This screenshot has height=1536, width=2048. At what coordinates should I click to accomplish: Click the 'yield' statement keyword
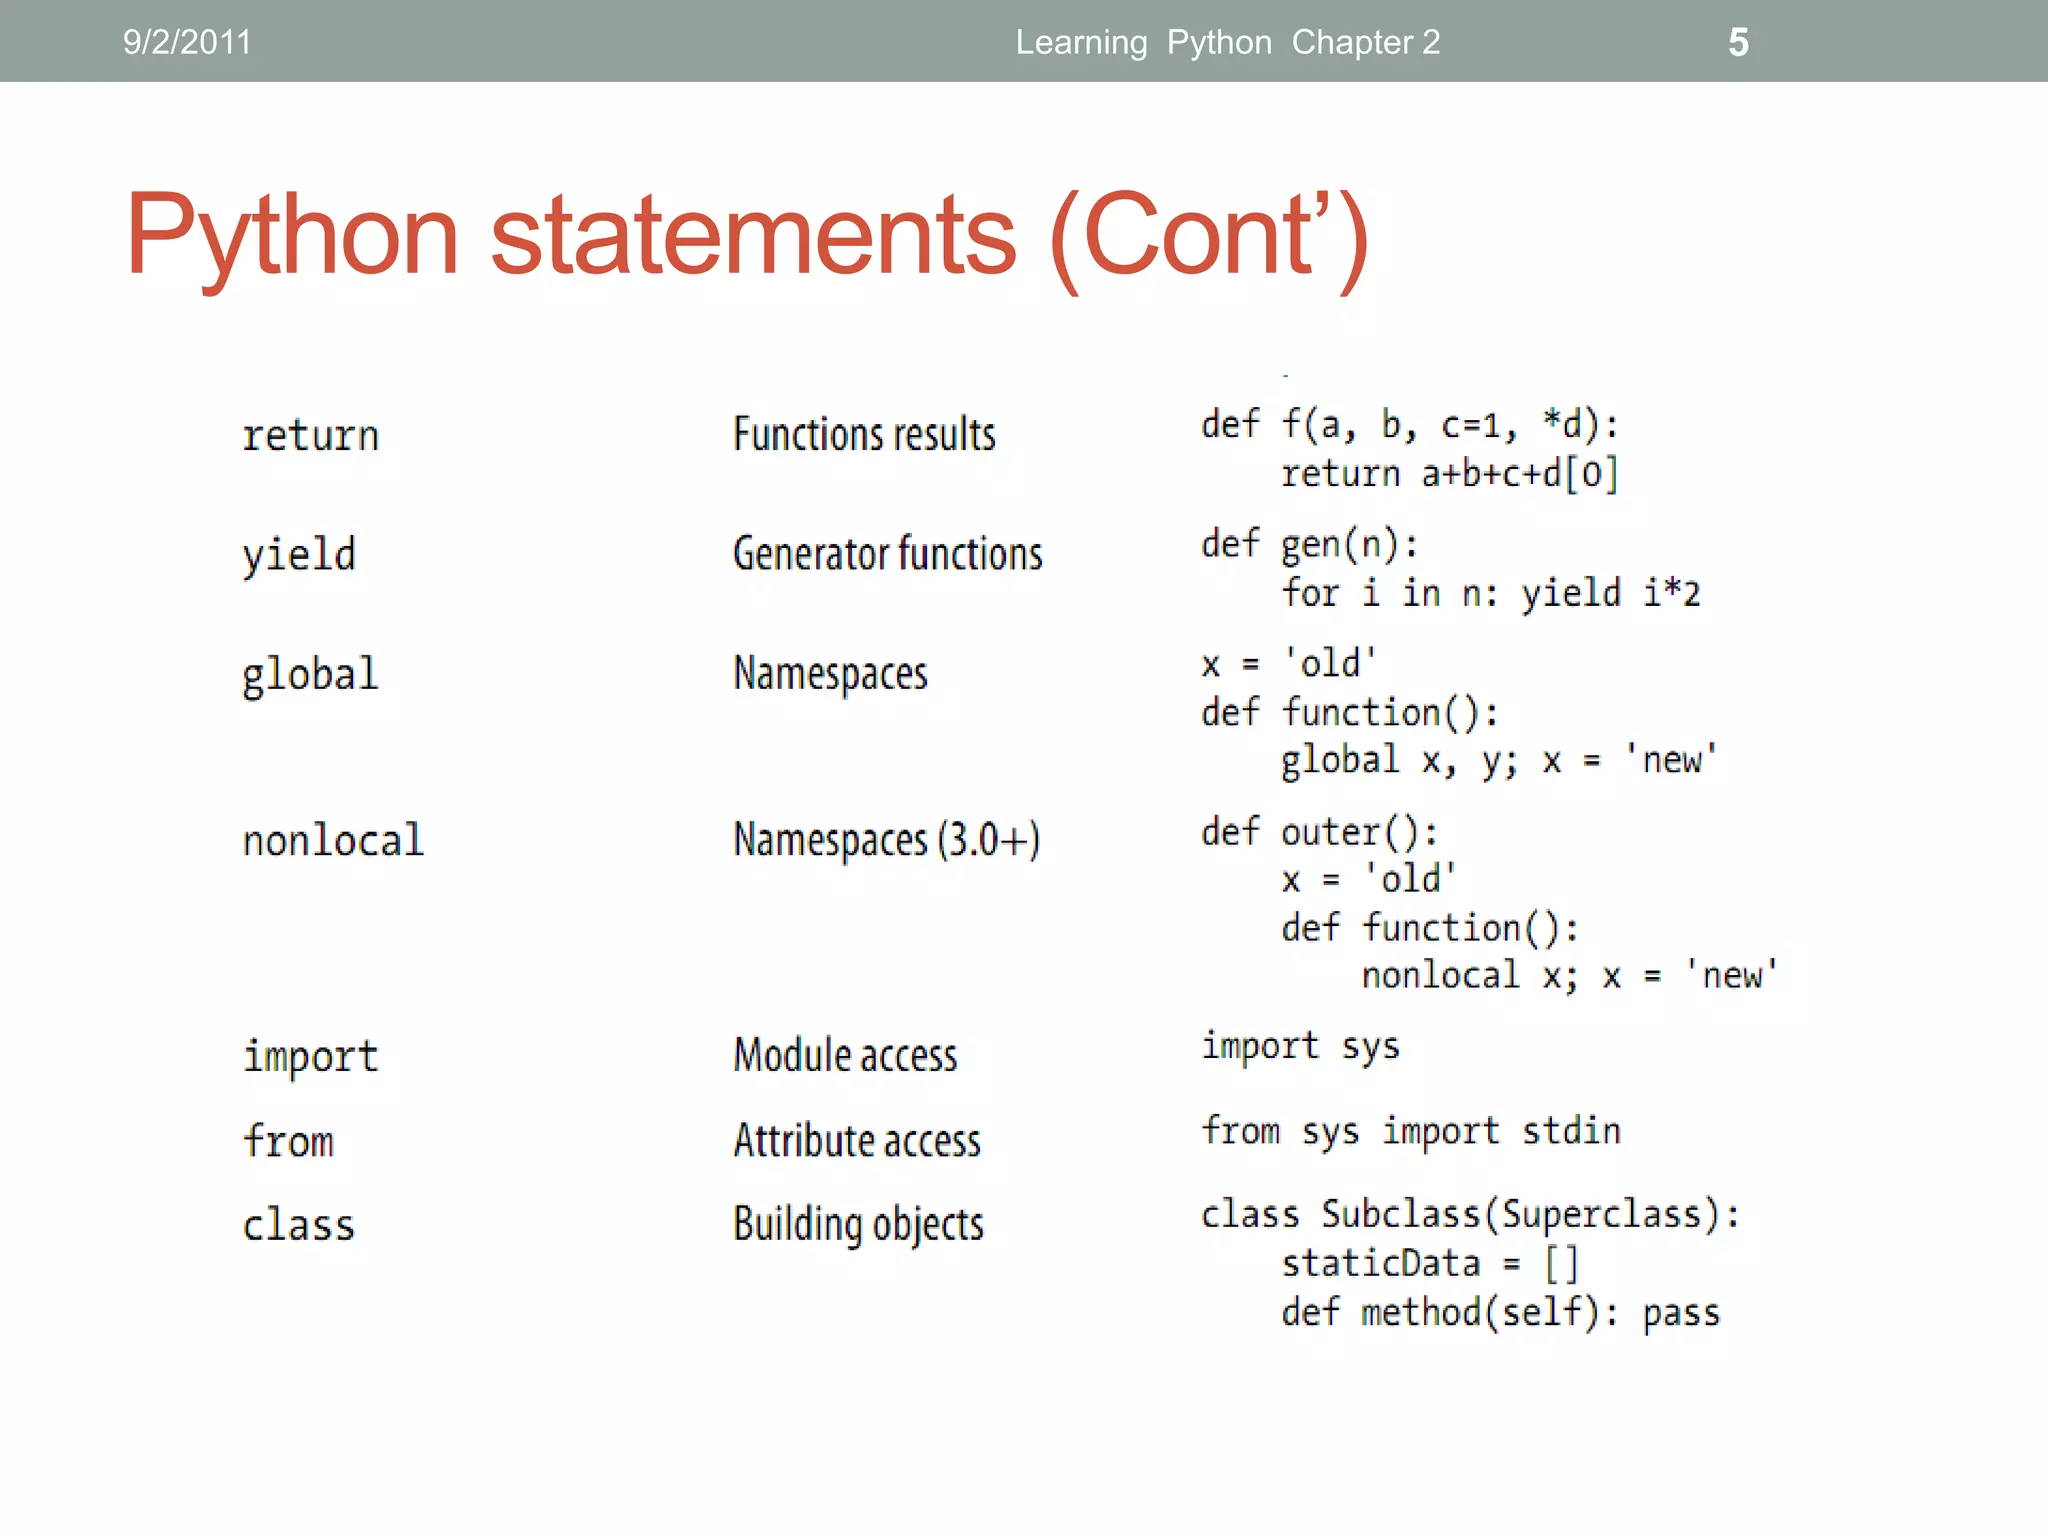299,555
